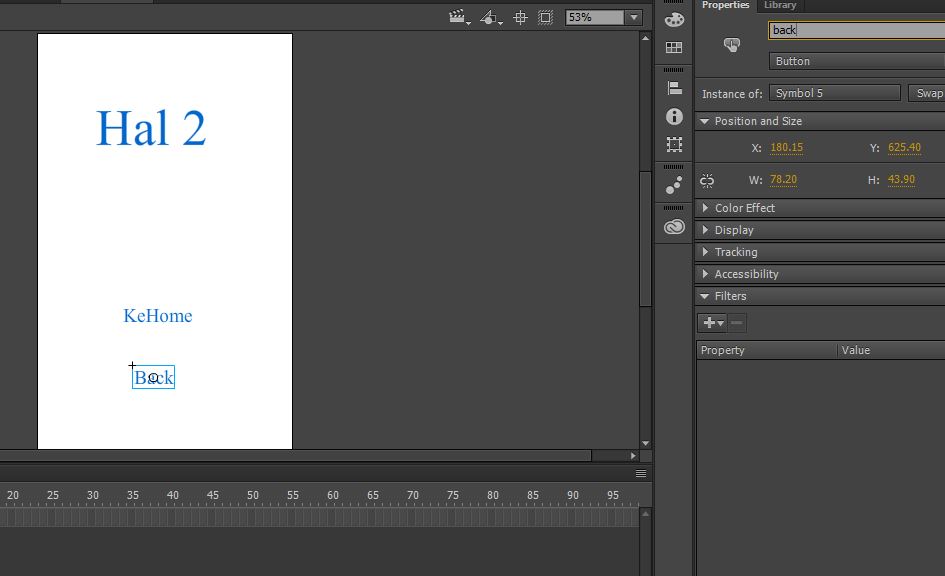The image size is (945, 576).
Task: Click frame 30 on the timeline ruler
Action: coord(92,495)
